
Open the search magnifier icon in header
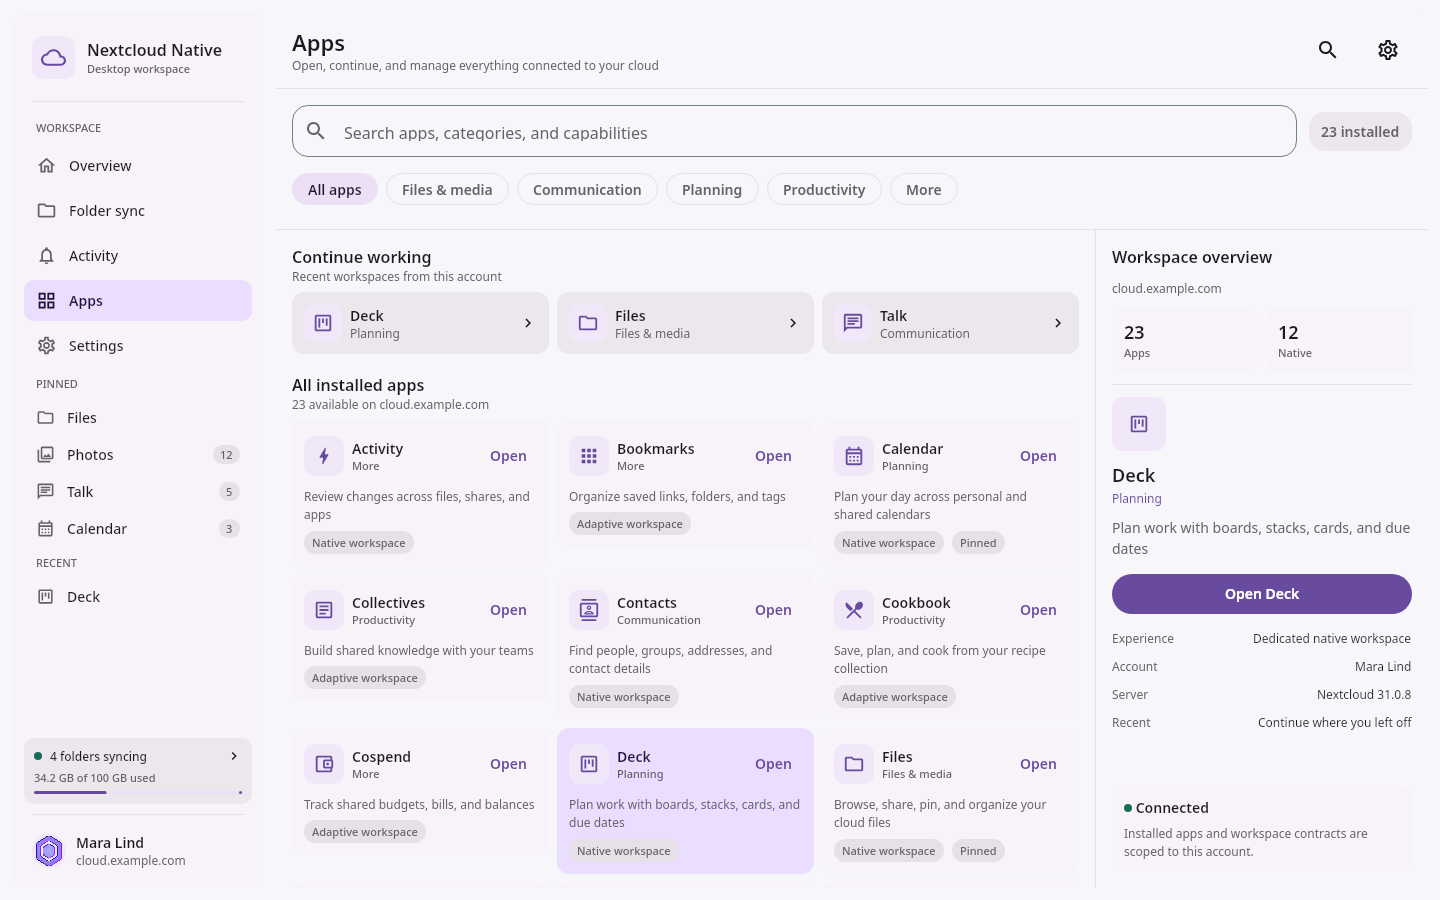click(x=1327, y=50)
